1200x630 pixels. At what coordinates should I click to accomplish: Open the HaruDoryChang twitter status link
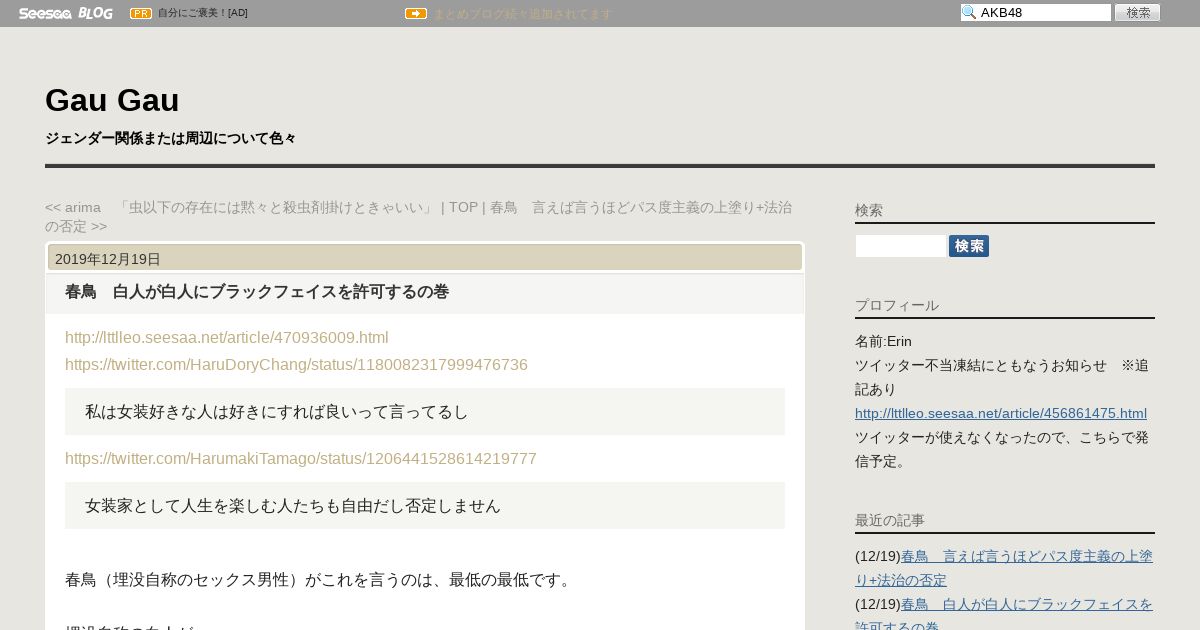[296, 364]
